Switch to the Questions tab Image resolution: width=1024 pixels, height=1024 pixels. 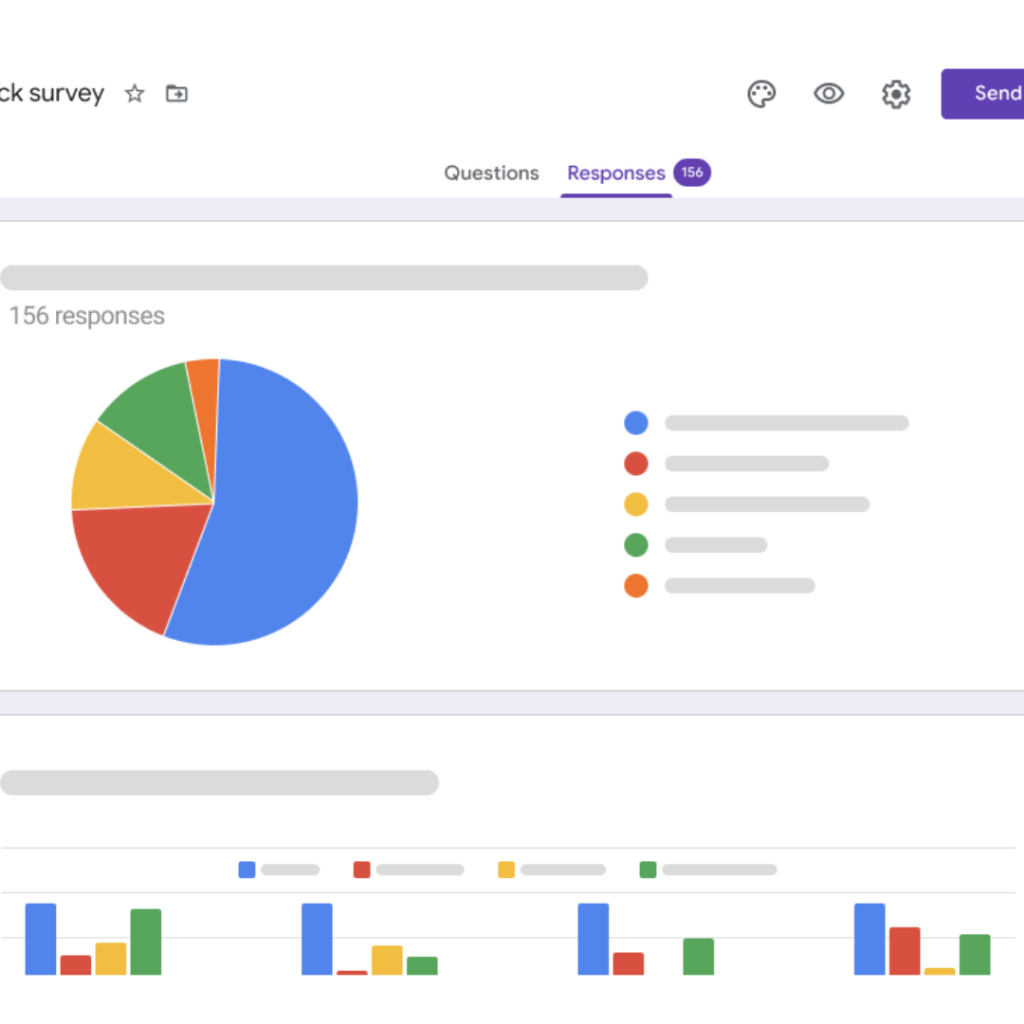[491, 173]
